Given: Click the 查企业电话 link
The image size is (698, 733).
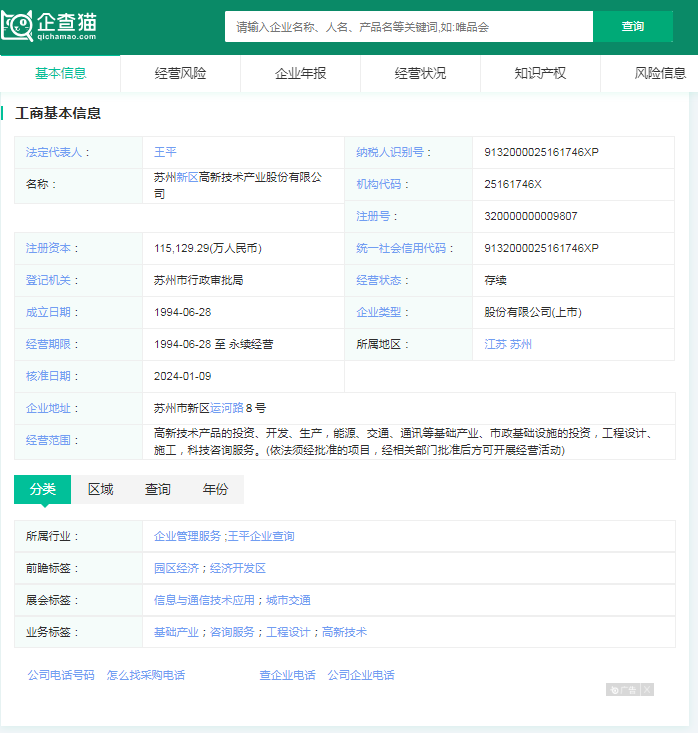Looking at the screenshot, I should tap(287, 675).
